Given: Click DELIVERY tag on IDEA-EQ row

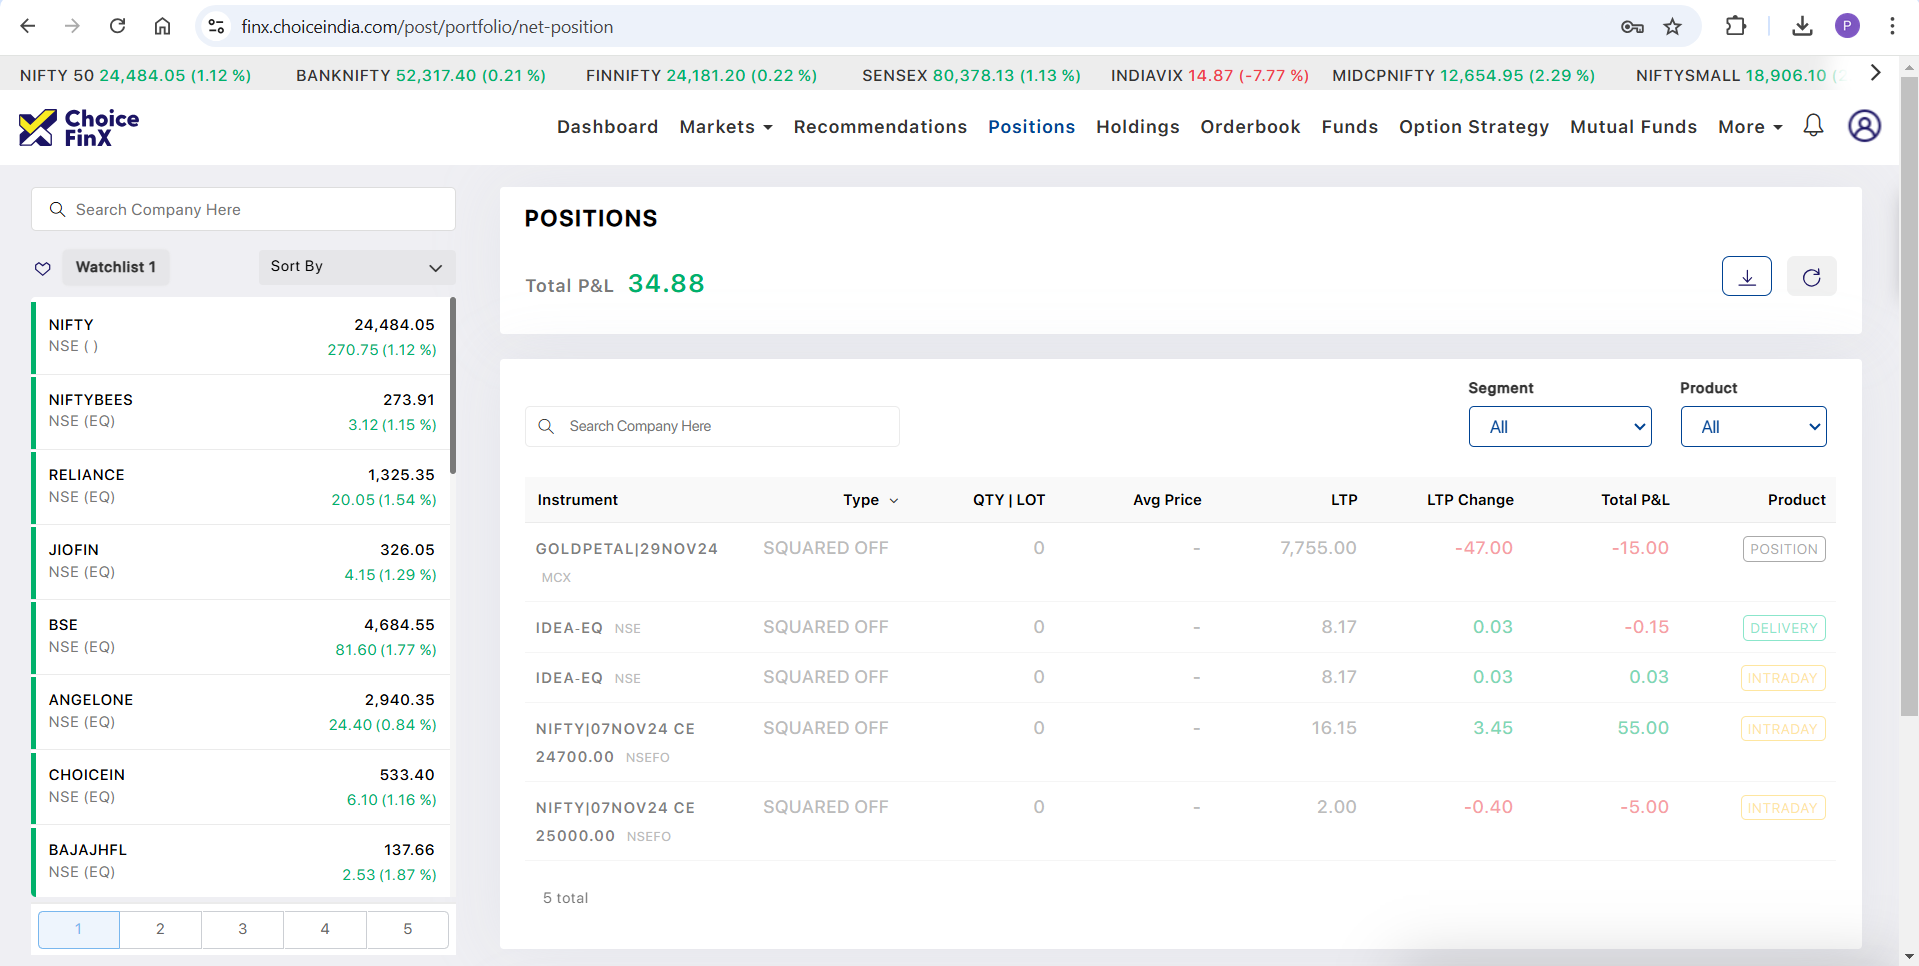Looking at the screenshot, I should point(1783,628).
